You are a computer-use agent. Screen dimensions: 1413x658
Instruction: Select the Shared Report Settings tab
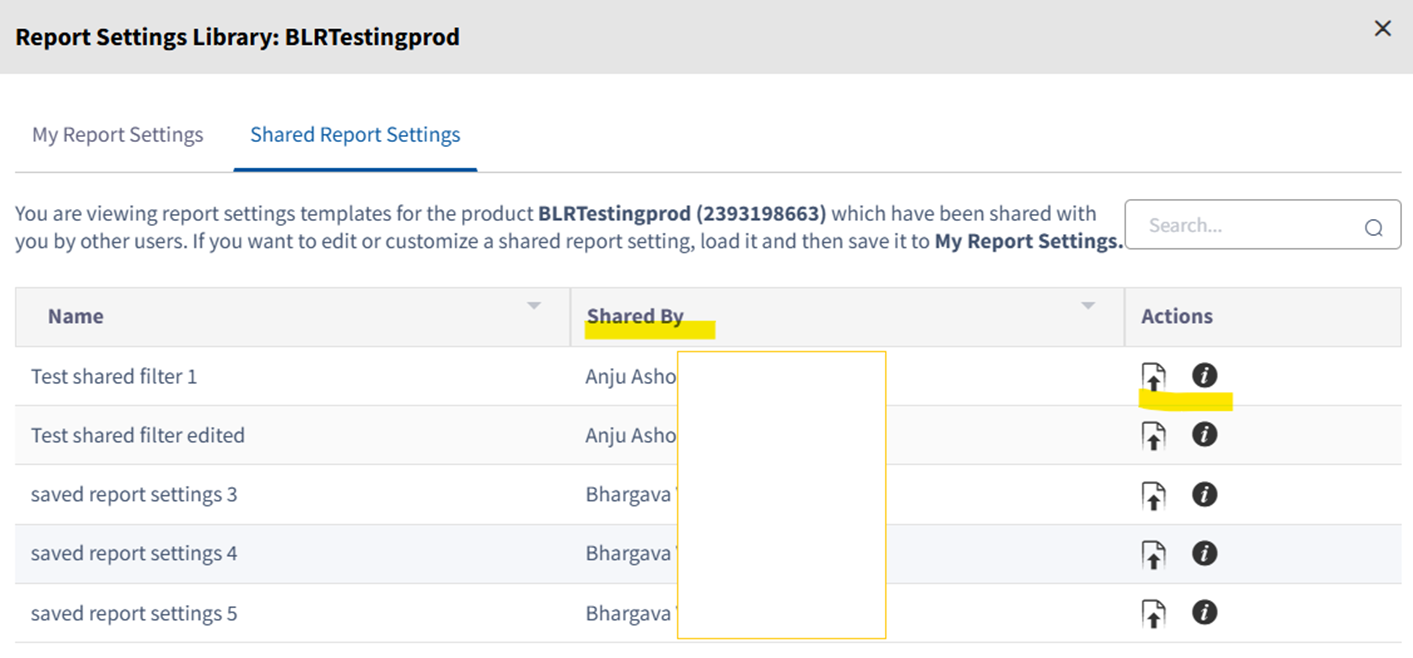355,135
